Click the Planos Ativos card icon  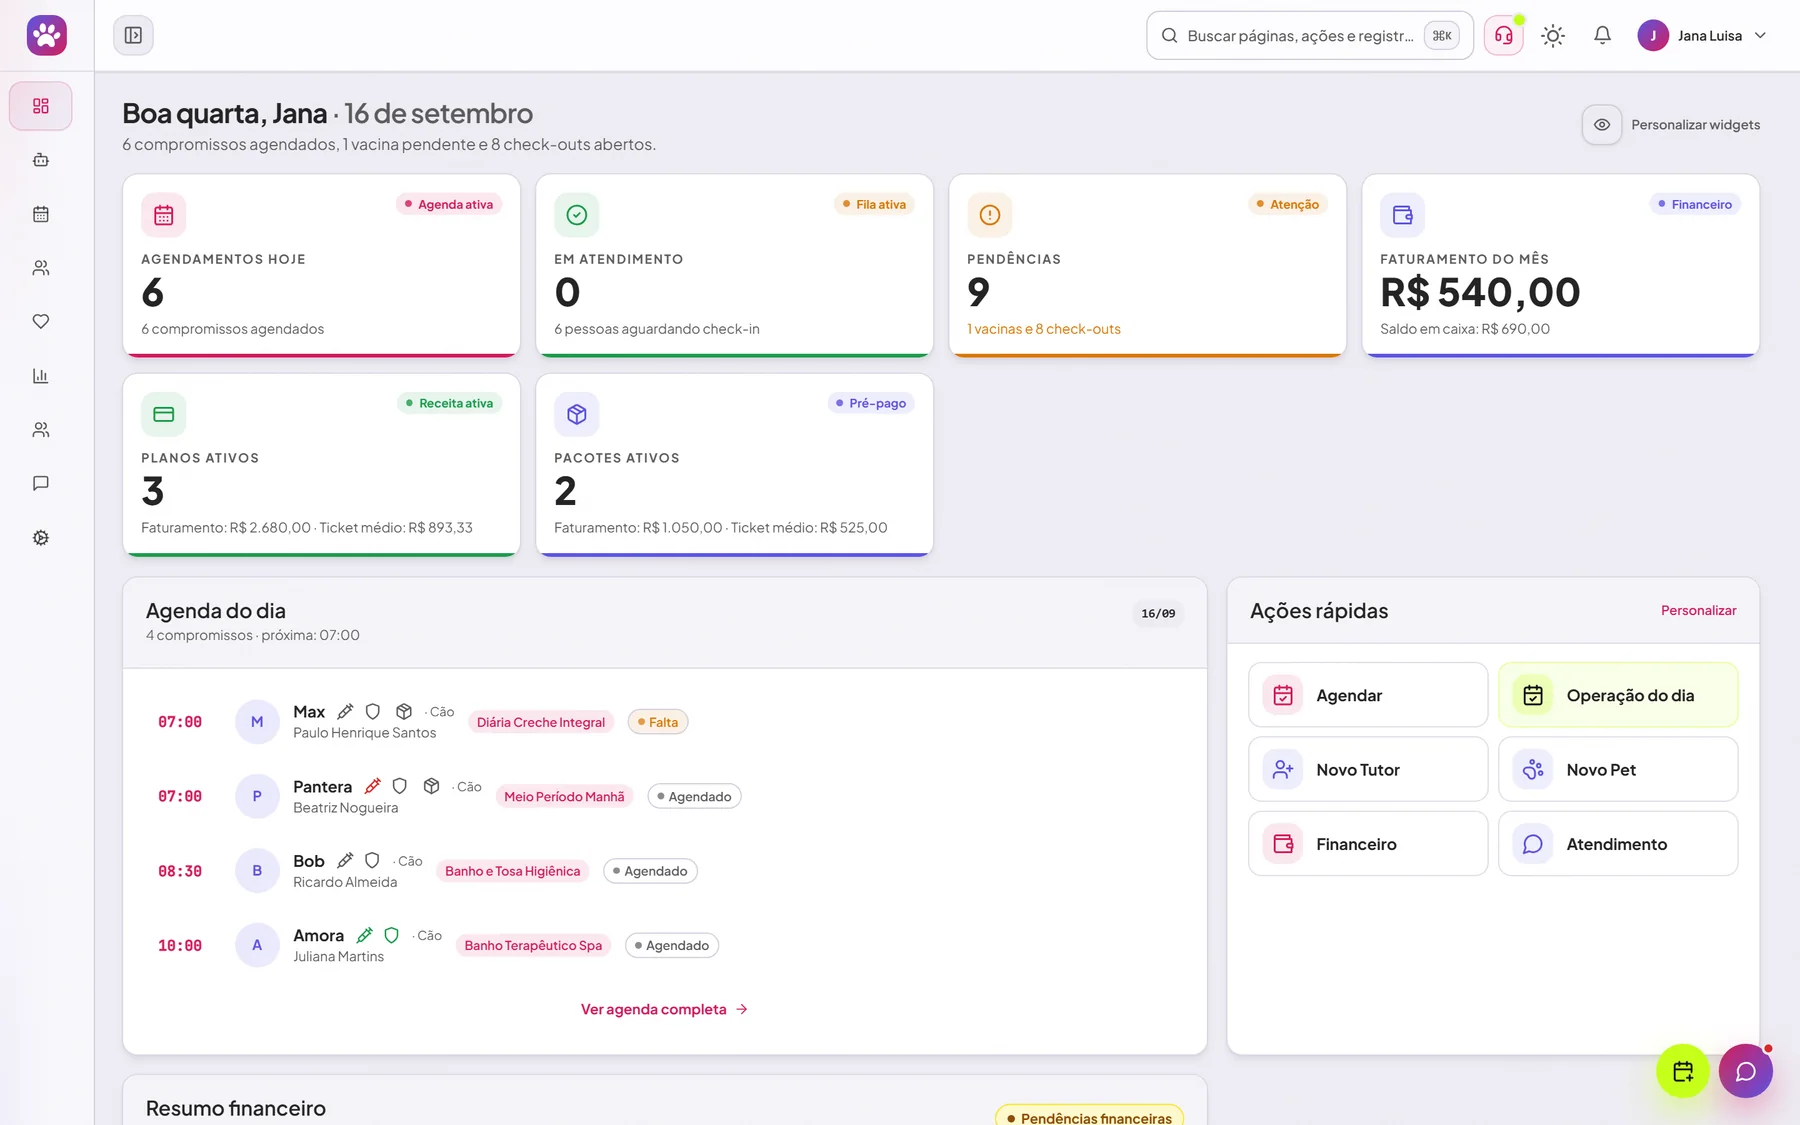pyautogui.click(x=164, y=414)
